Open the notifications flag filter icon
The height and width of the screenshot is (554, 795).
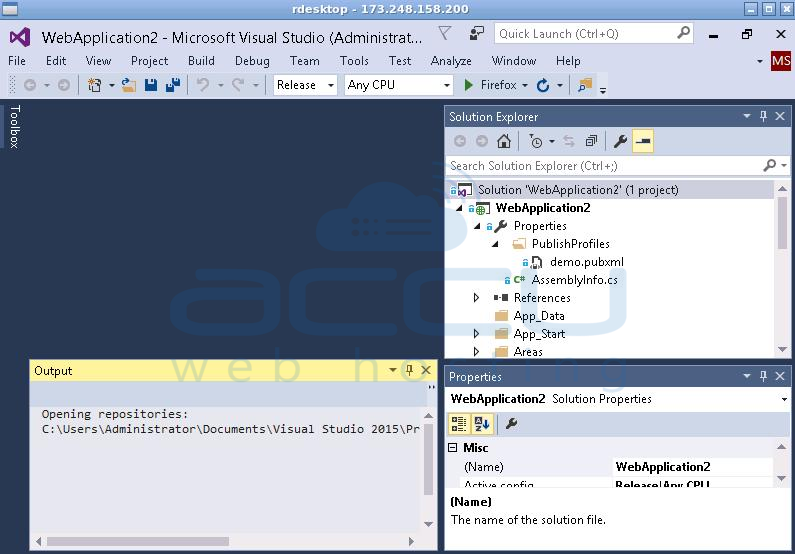[445, 33]
